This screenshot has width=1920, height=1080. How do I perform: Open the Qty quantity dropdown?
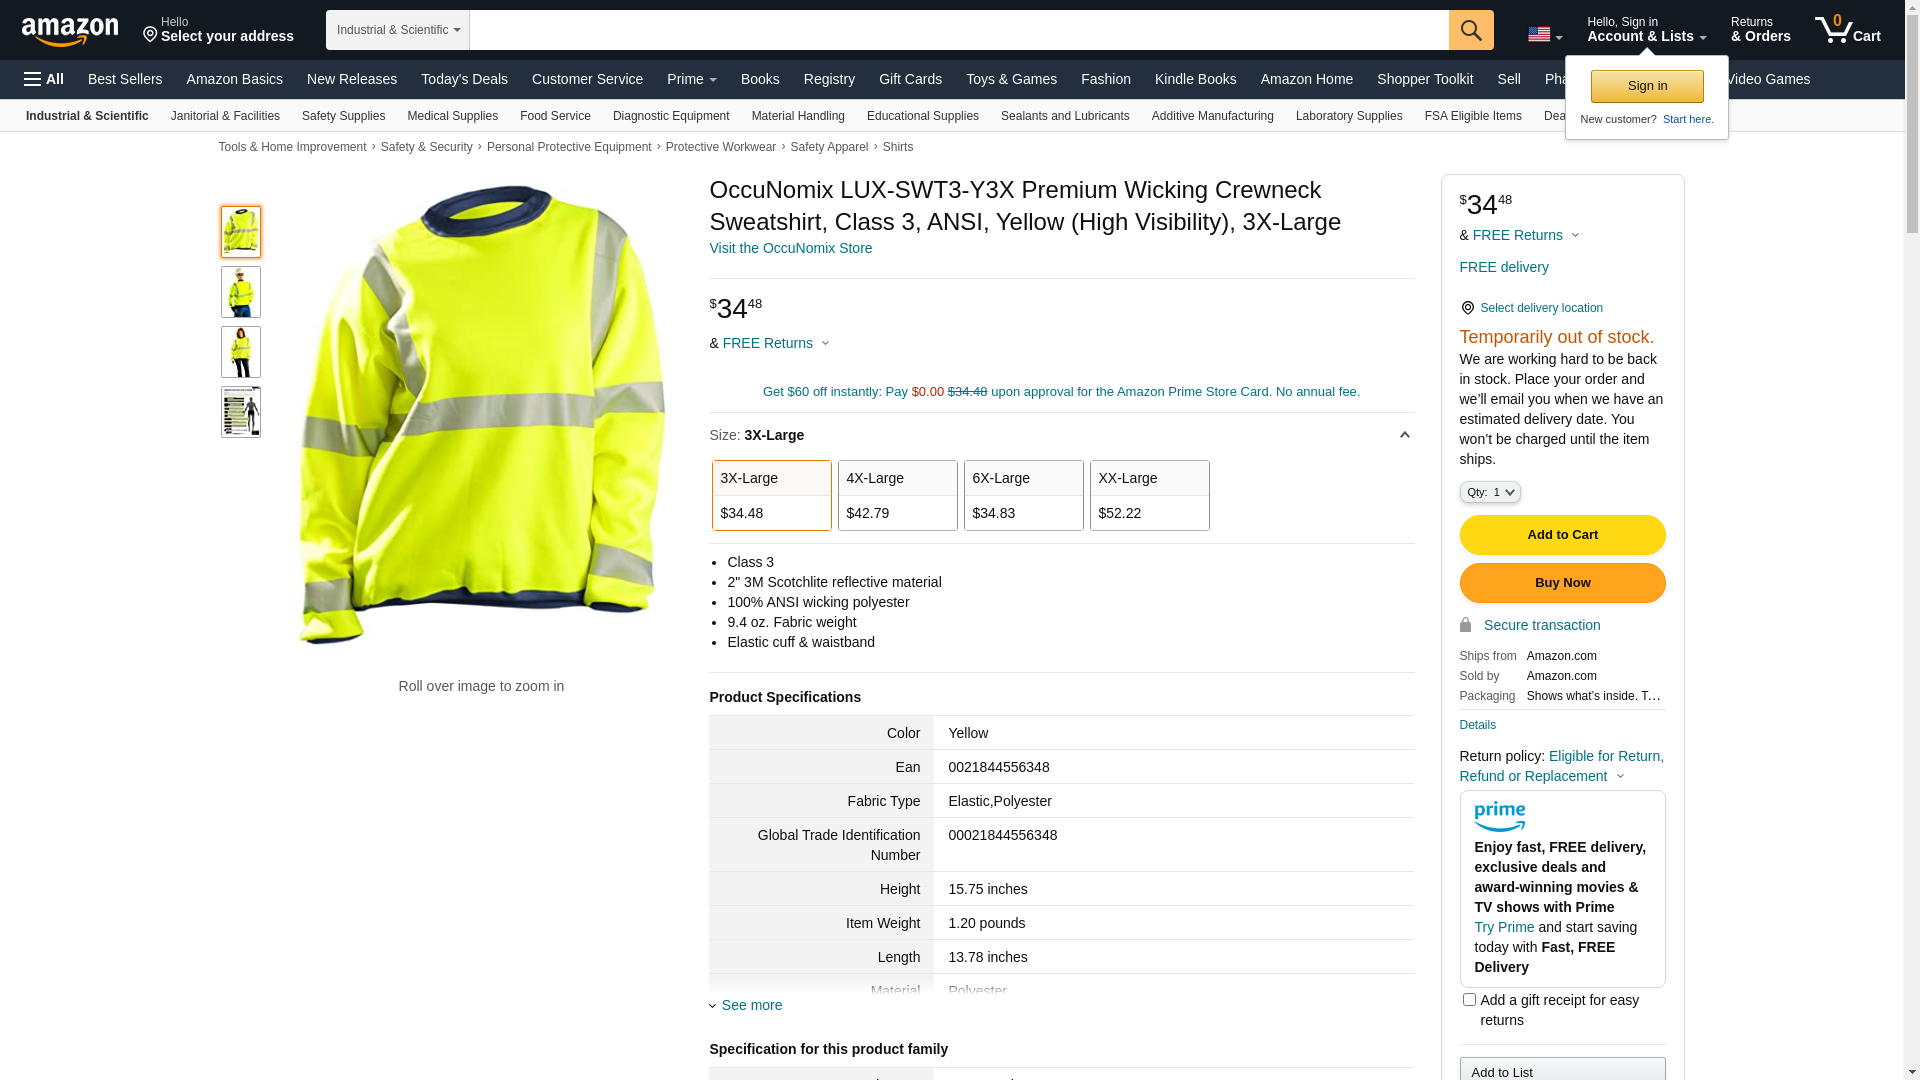1489,492
